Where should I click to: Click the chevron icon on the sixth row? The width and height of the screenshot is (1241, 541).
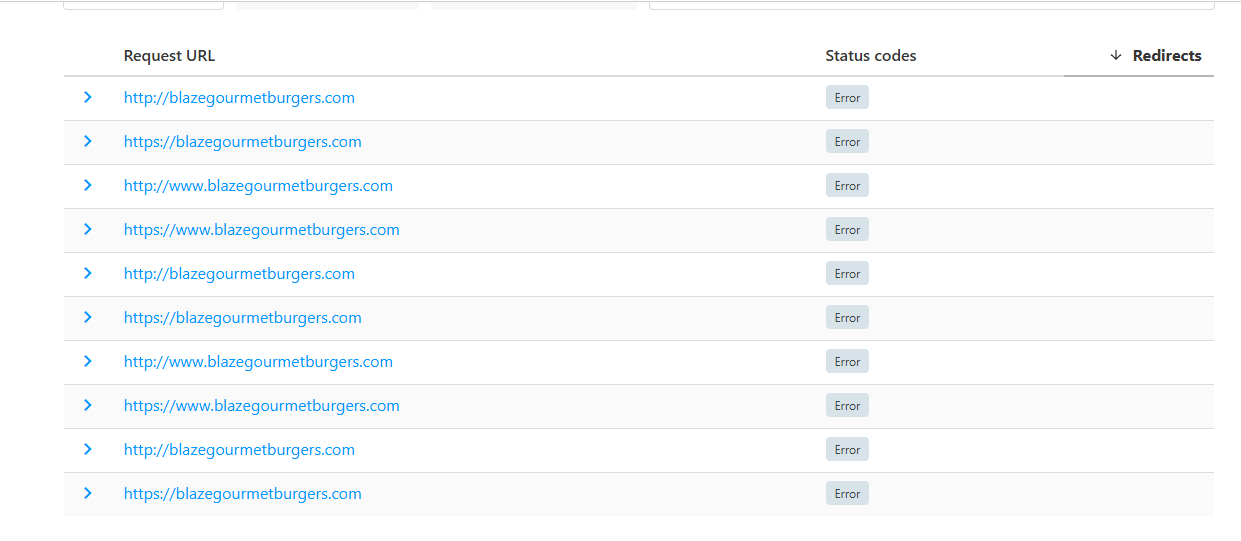pos(88,318)
